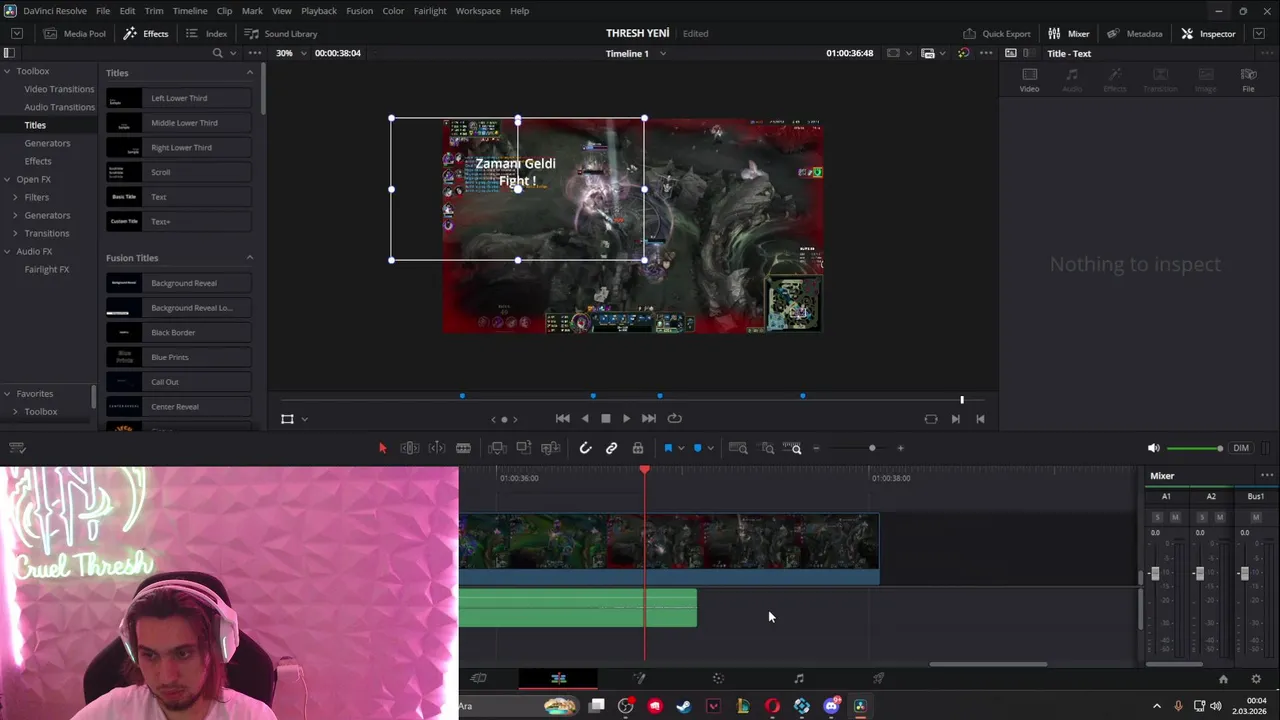Open the File tab in Inspector

pyautogui.click(x=1248, y=80)
